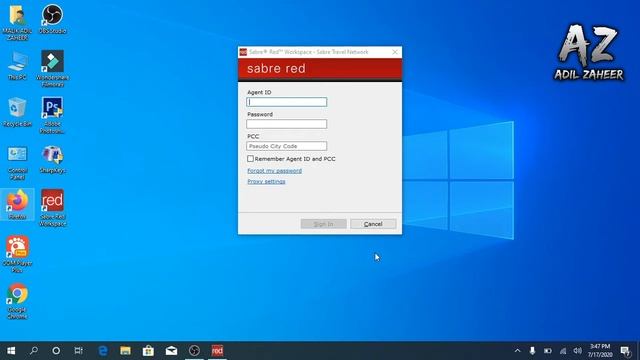The width and height of the screenshot is (640, 360).
Task: Open Task View on the taskbar
Action: tap(78, 351)
